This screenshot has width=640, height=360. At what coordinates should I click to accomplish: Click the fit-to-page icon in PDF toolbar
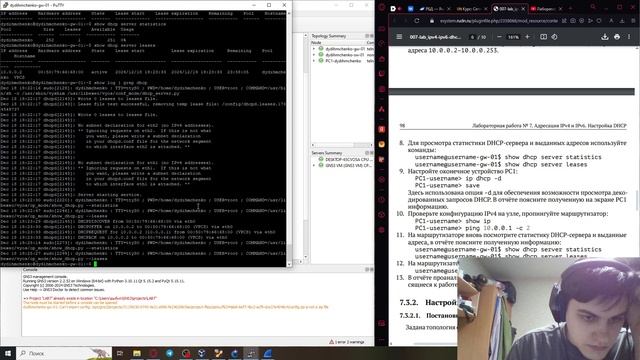(x=544, y=37)
